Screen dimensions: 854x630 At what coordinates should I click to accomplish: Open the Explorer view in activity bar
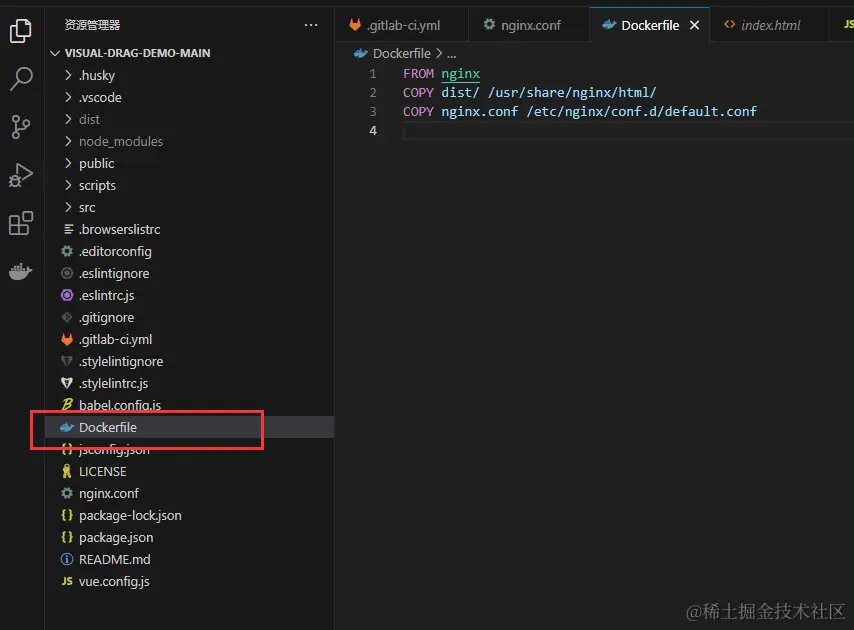coord(21,30)
